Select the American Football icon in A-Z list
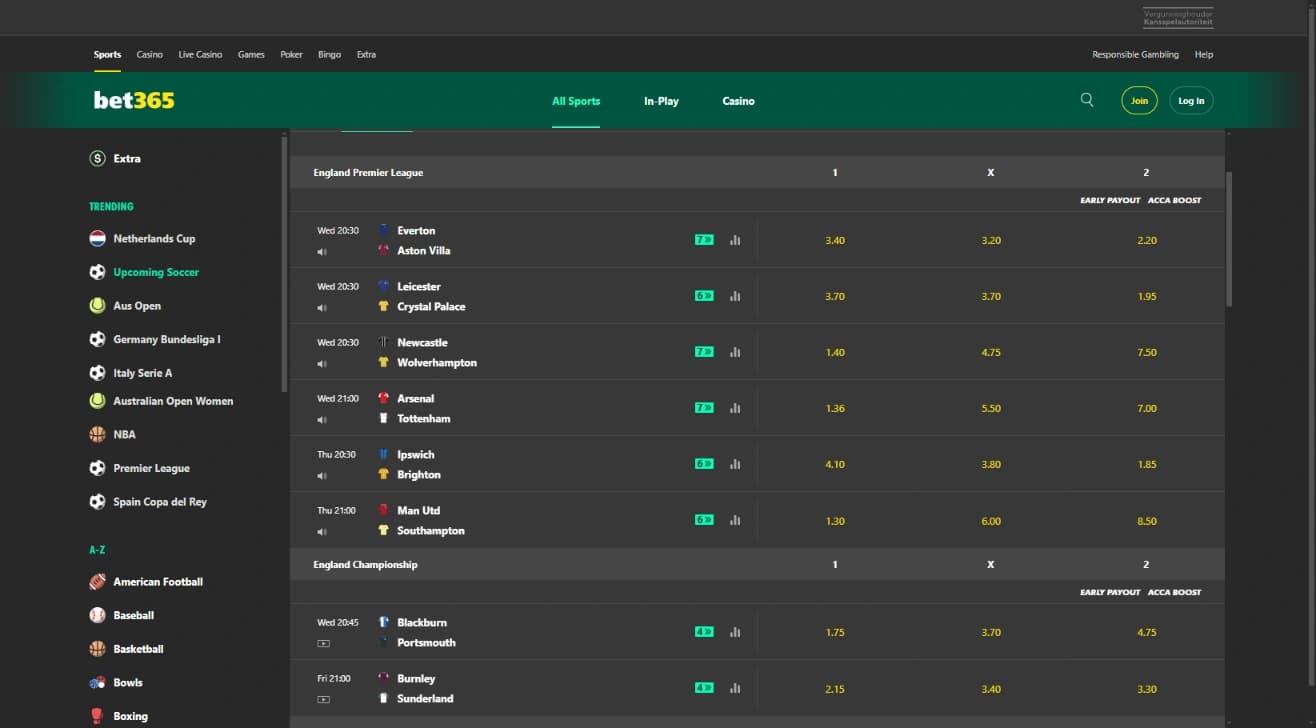This screenshot has width=1316, height=728. (97, 581)
